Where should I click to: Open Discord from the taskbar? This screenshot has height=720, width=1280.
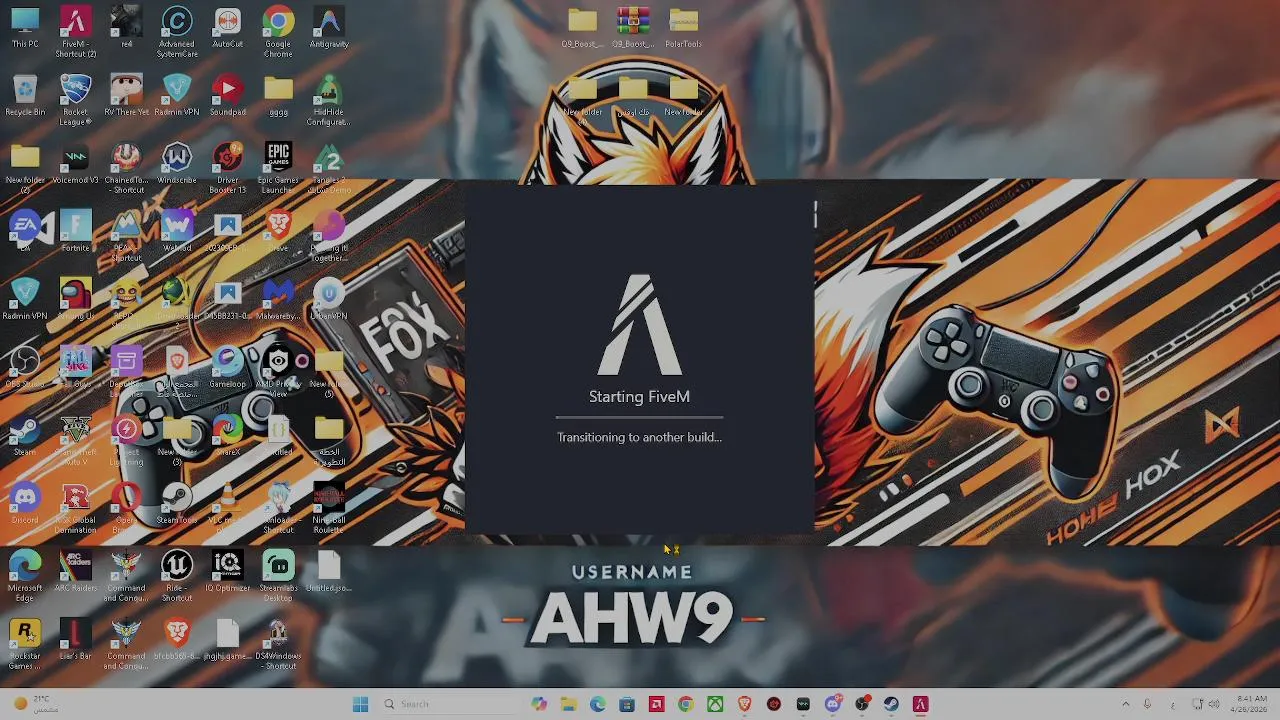pyautogui.click(x=832, y=704)
